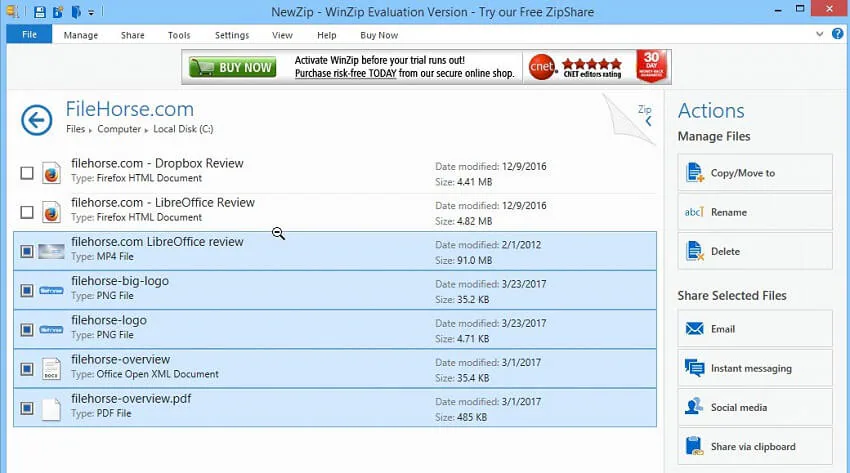Image resolution: width=850 pixels, height=473 pixels.
Task: Uncheck the filehorse-big-logo checkbox
Action: click(x=27, y=290)
